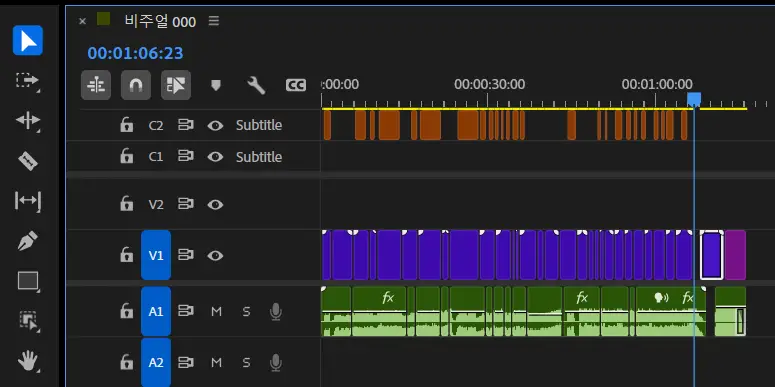Select the last audio clip on A1
Screen dimensions: 775x387
tap(730, 311)
